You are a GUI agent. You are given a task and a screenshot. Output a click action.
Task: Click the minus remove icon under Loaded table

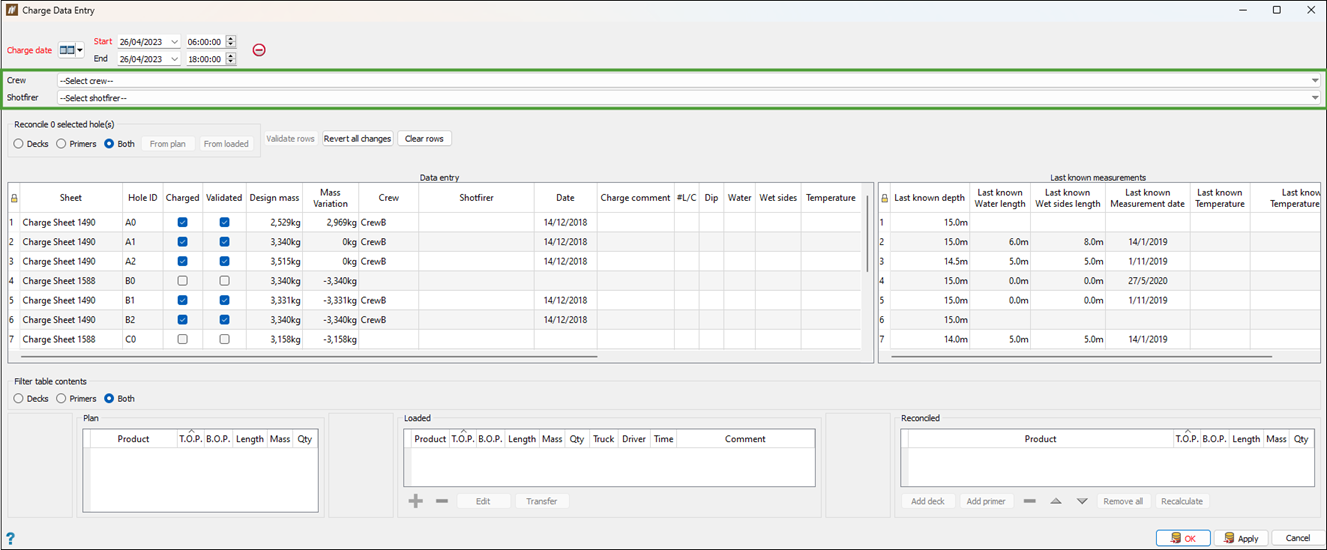[442, 501]
